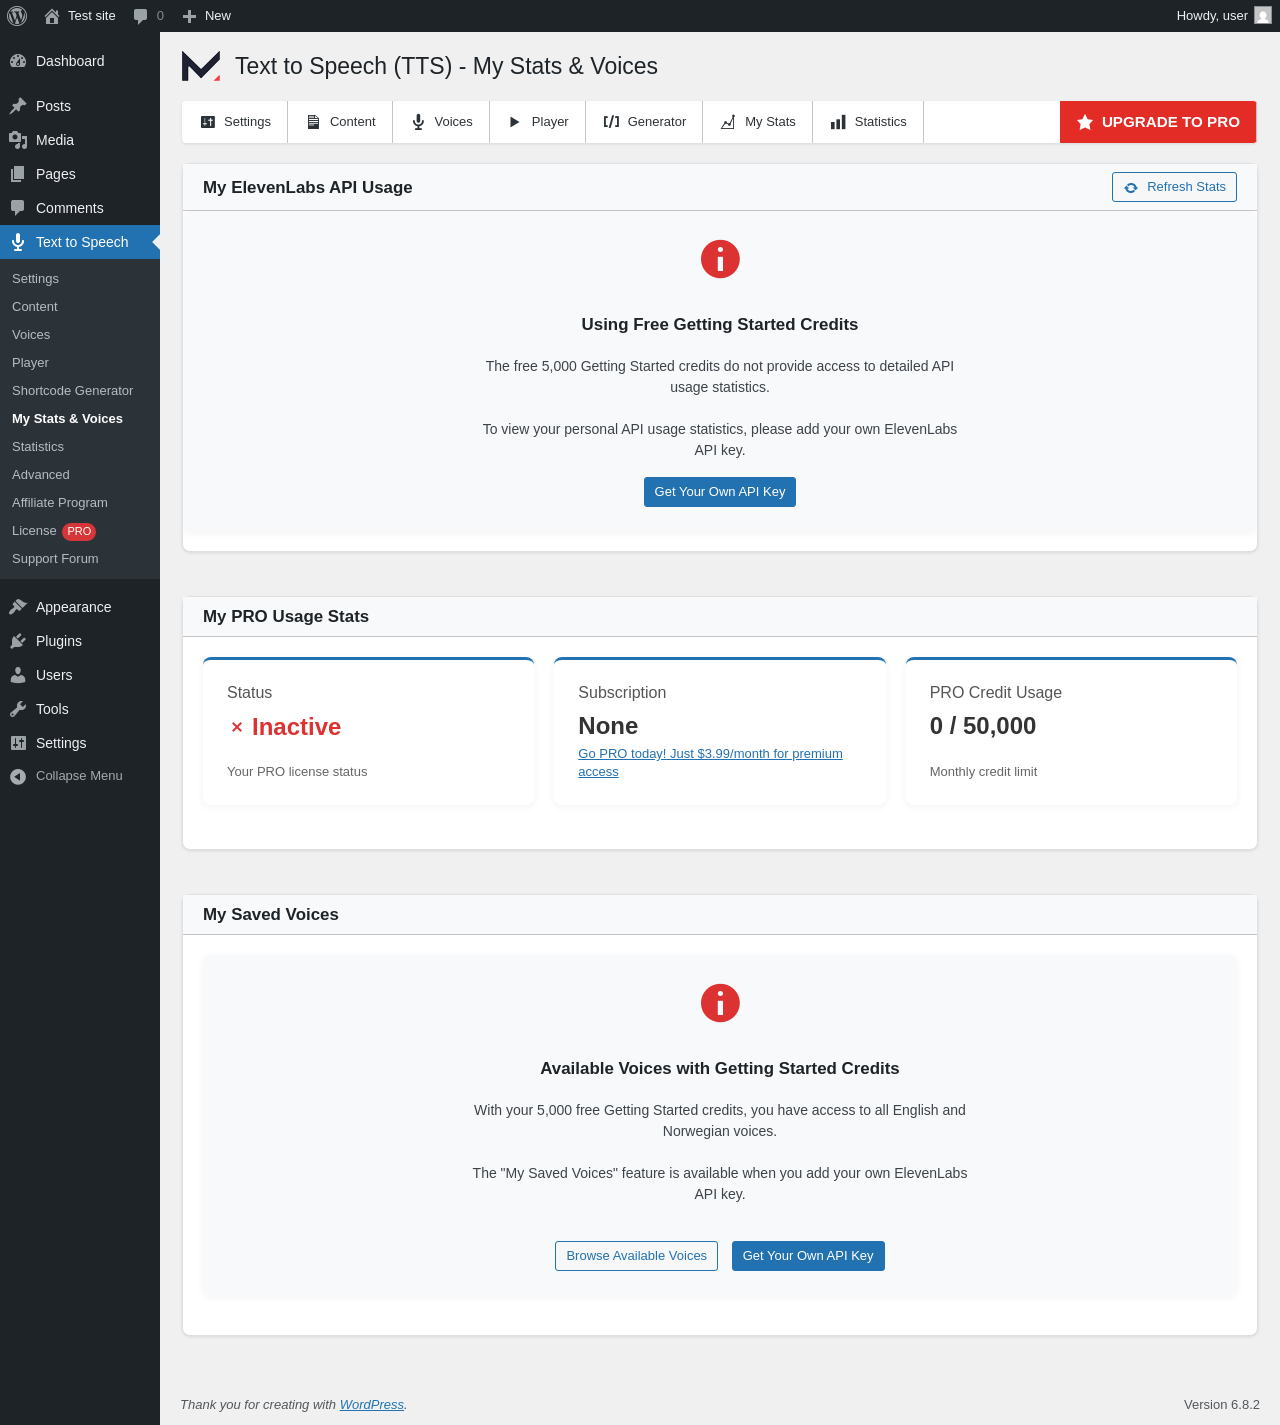Screen dimensions: 1280x1425
Task: Click the Tools wrench icon
Action: click(x=18, y=709)
